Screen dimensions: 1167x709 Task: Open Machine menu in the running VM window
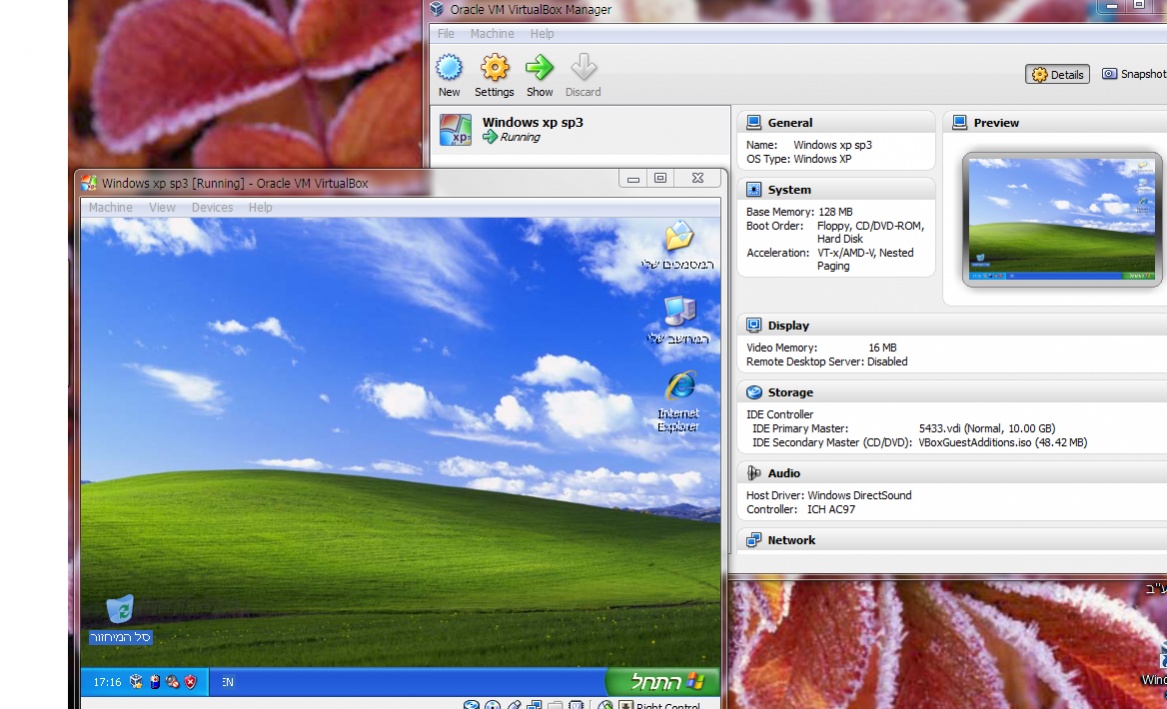pos(110,208)
